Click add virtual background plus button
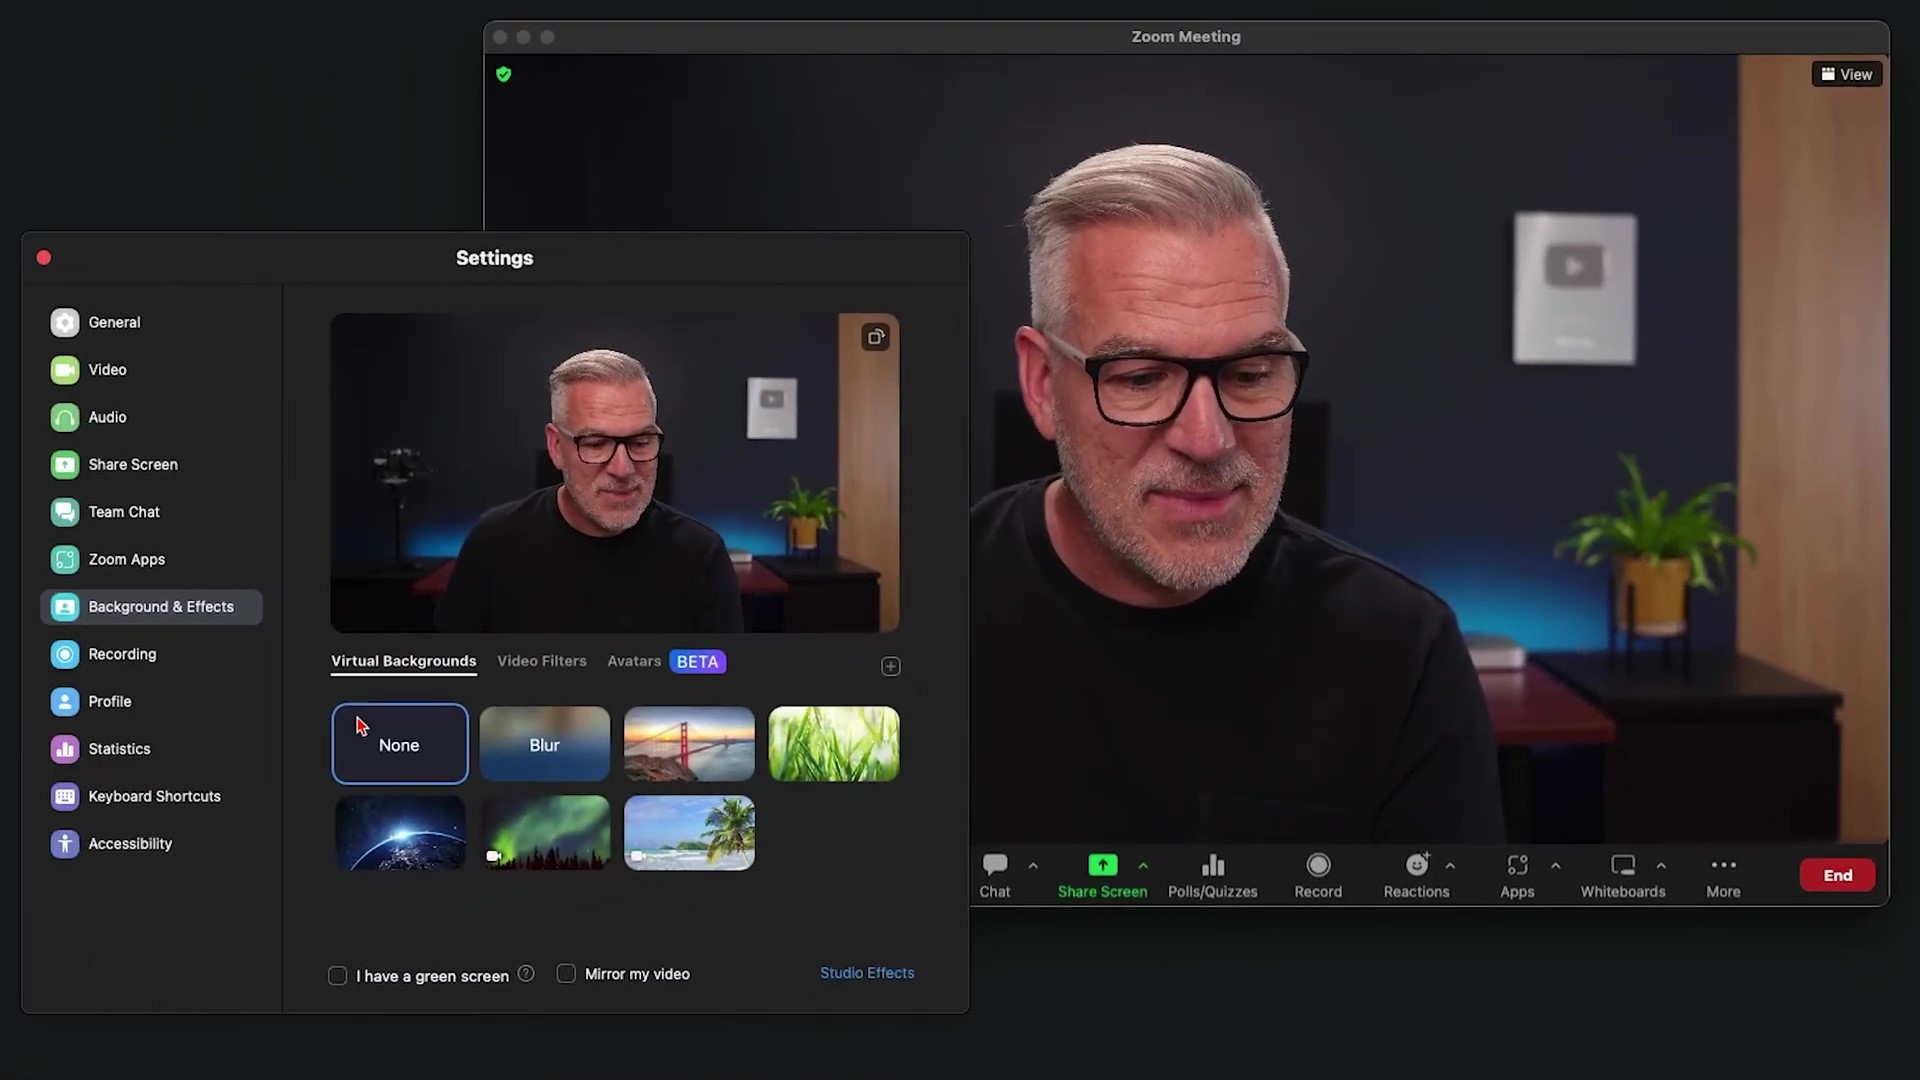Screen dimensions: 1920x1080 (890, 666)
